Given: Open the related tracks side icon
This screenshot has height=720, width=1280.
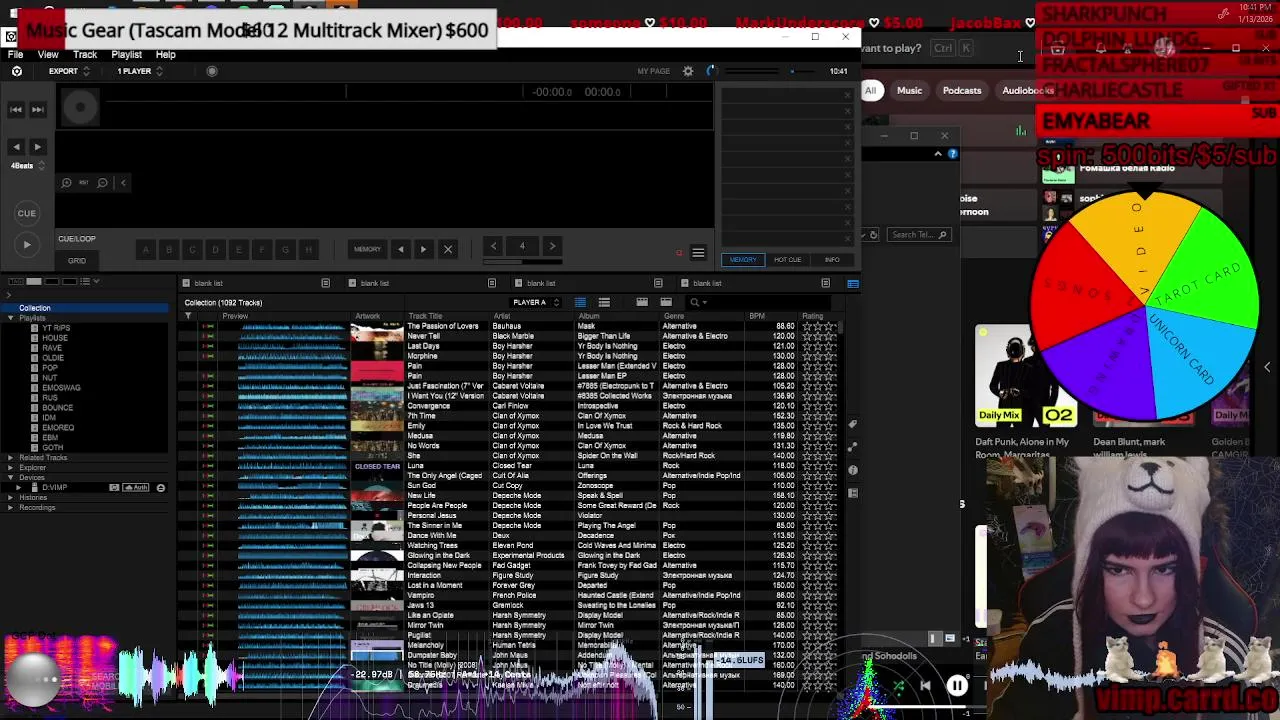Looking at the screenshot, I should [853, 447].
